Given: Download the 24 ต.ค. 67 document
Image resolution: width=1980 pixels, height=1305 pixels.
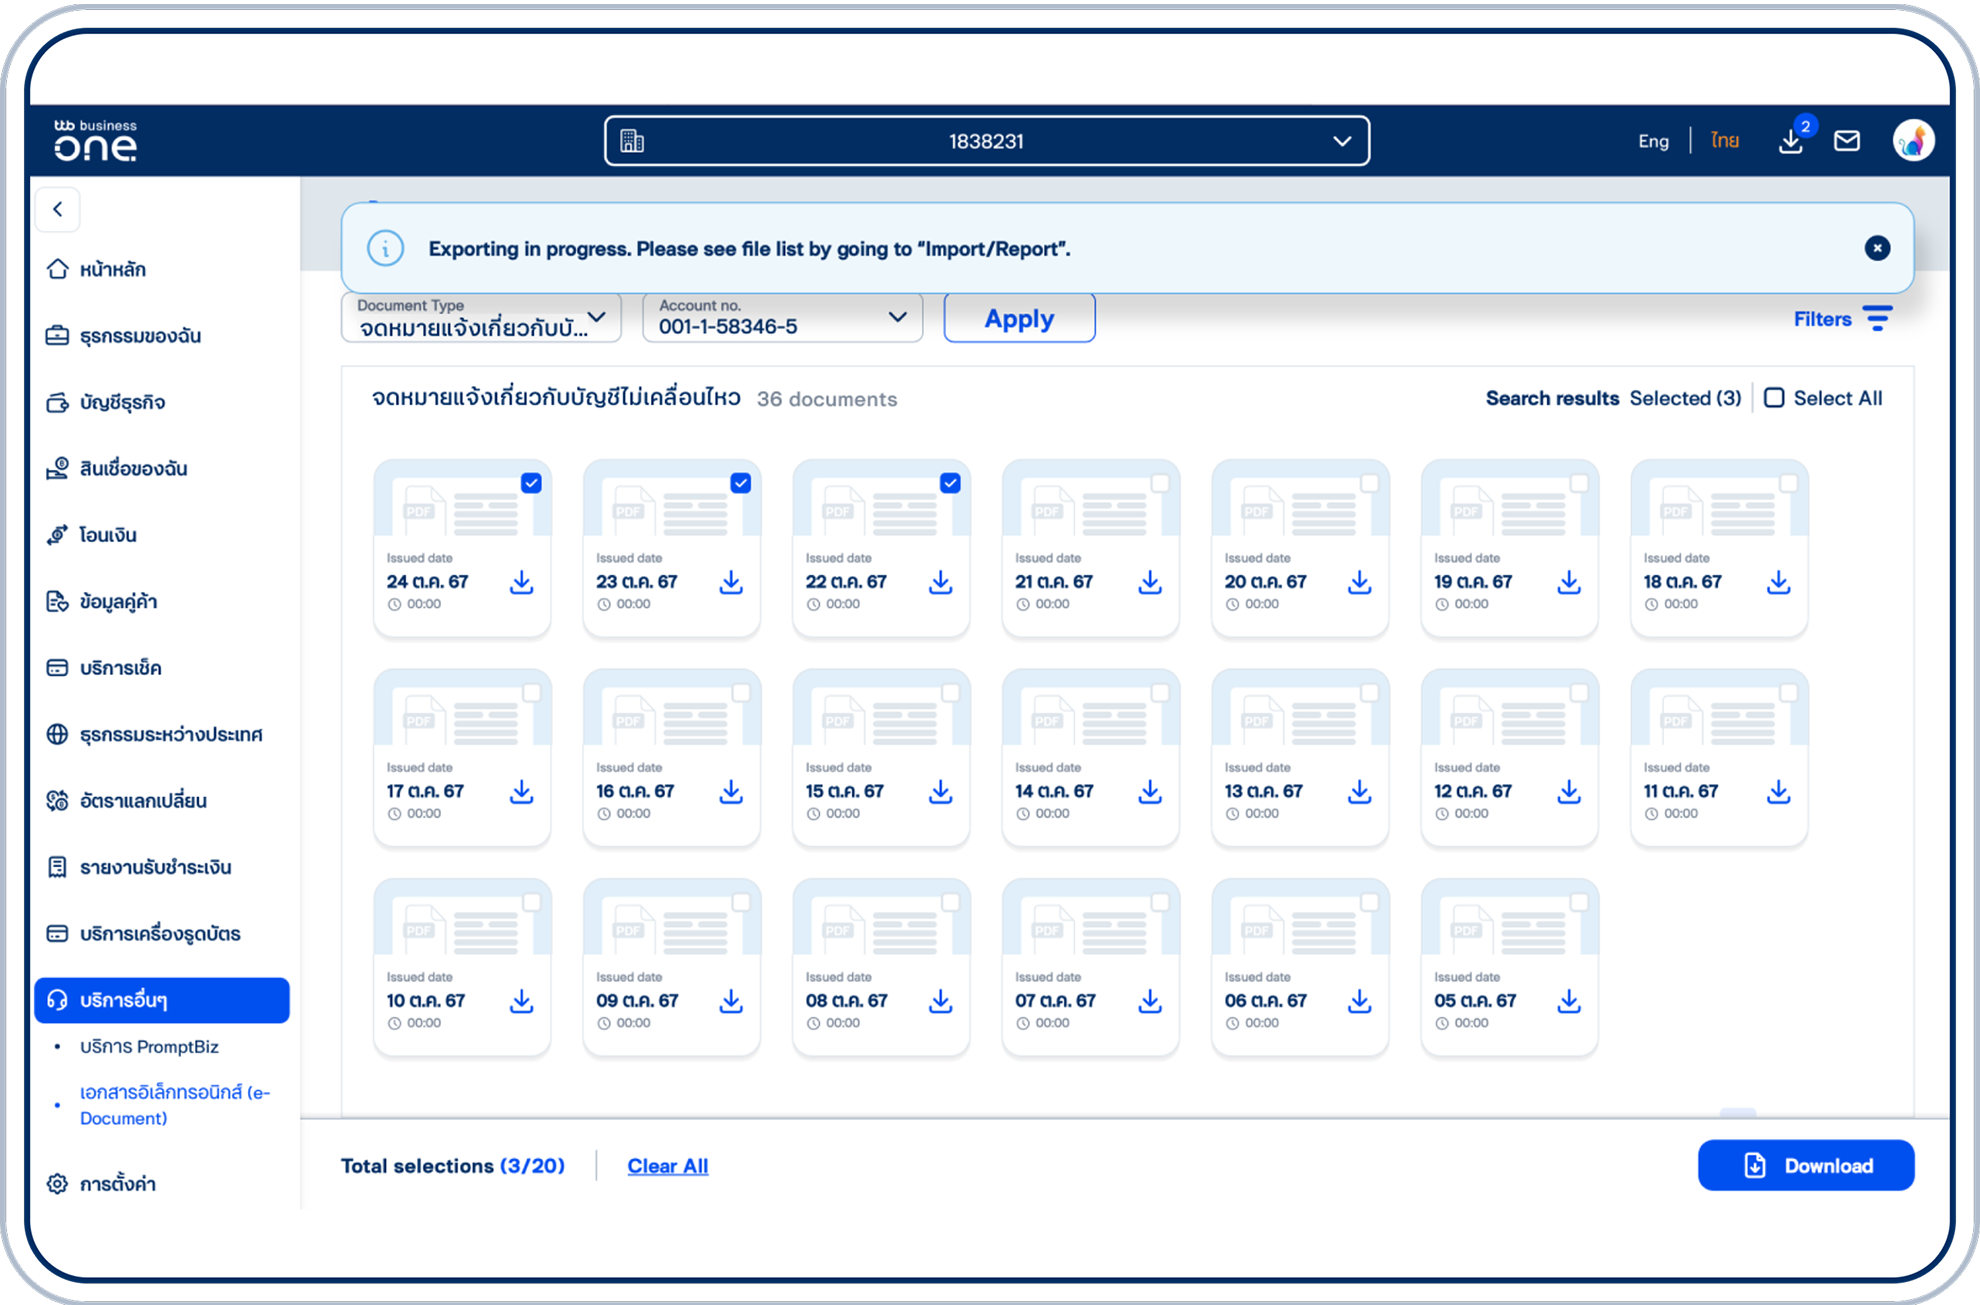Looking at the screenshot, I should 521,583.
